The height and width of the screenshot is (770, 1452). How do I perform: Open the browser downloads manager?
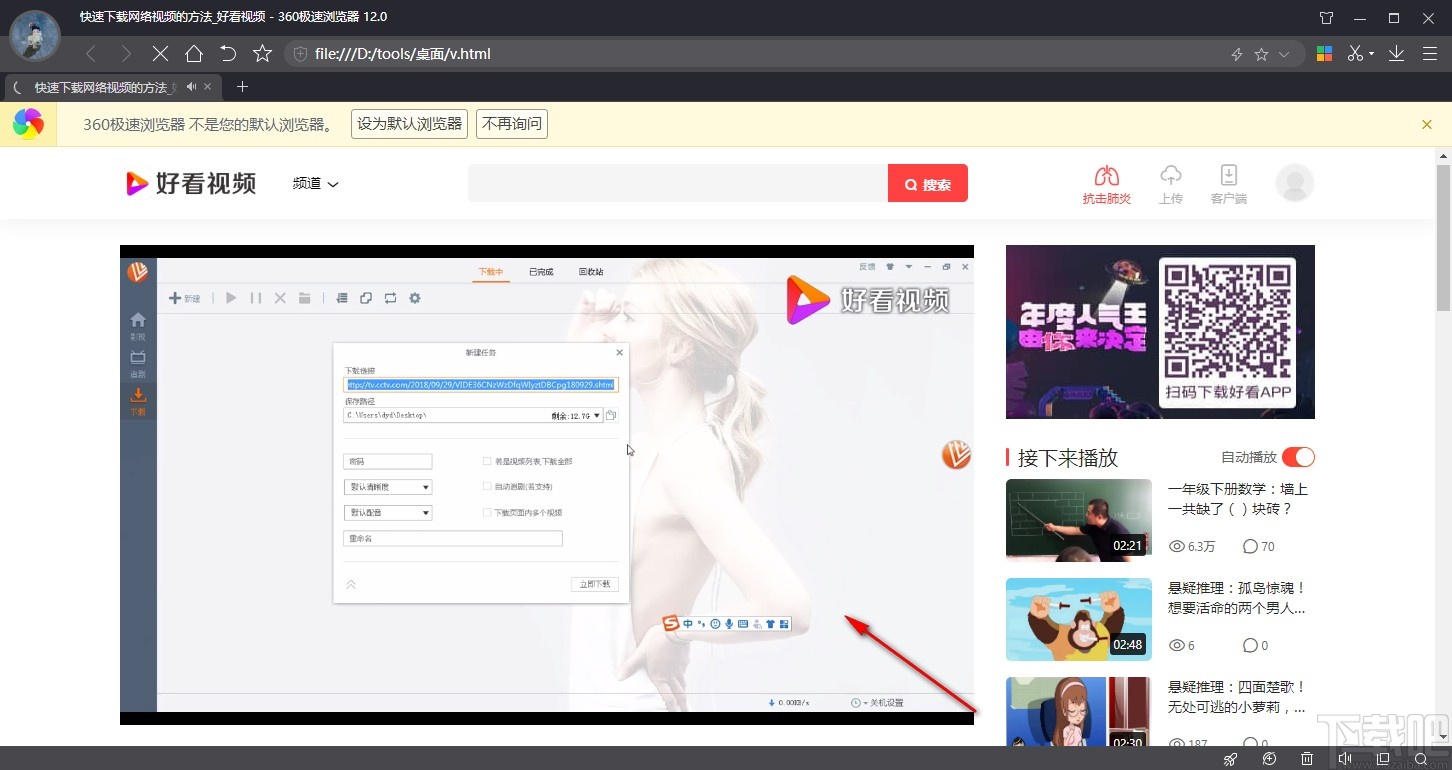pos(1397,54)
